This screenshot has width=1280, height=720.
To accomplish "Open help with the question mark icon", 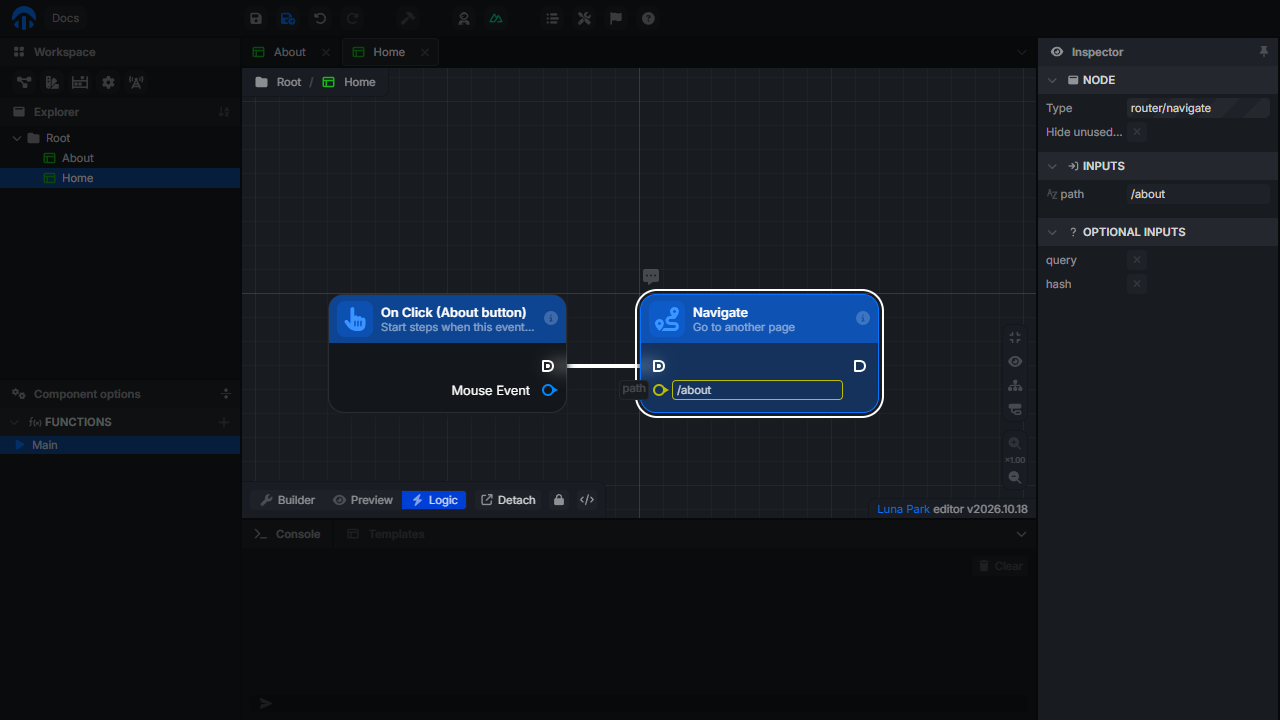I will coord(648,18).
